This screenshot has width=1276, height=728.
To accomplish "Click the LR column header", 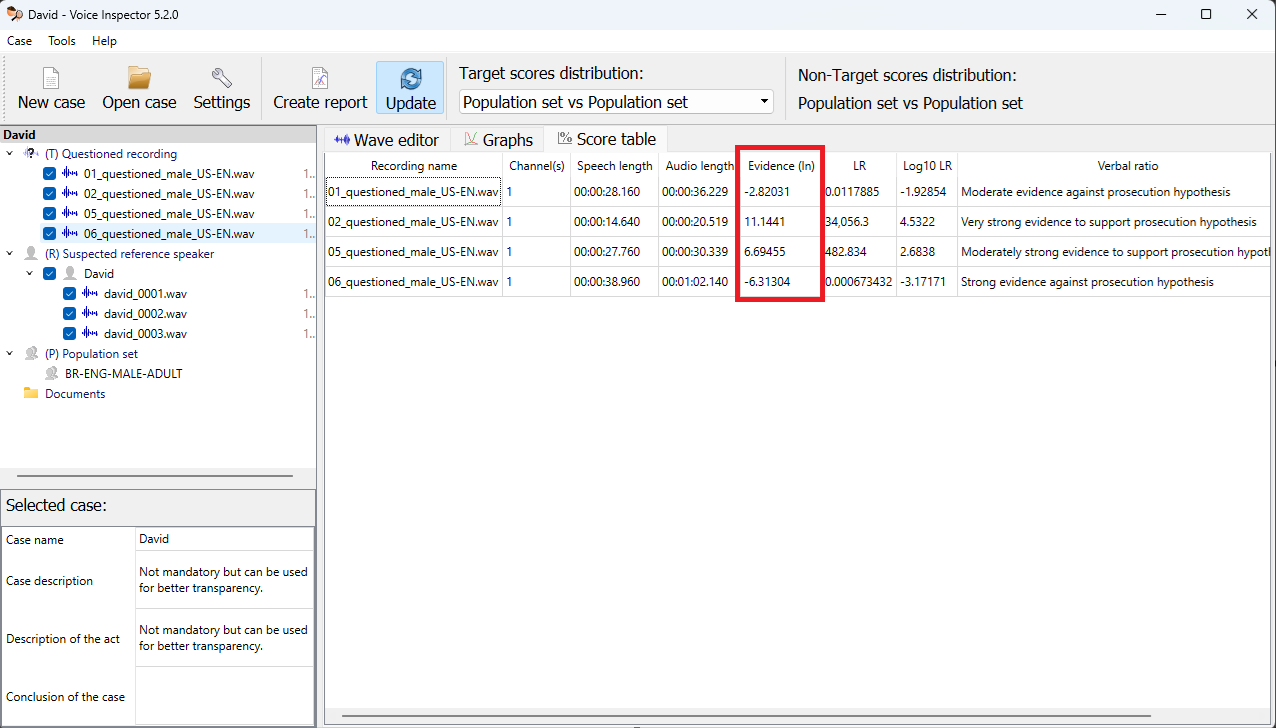I will tap(859, 166).
